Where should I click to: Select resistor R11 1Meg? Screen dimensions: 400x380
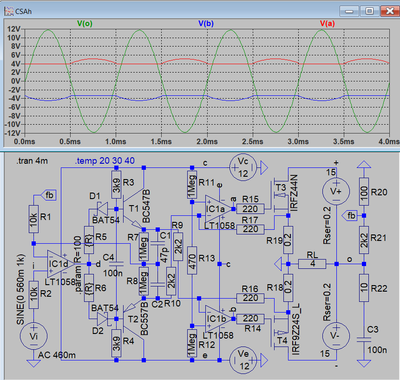tap(192, 184)
